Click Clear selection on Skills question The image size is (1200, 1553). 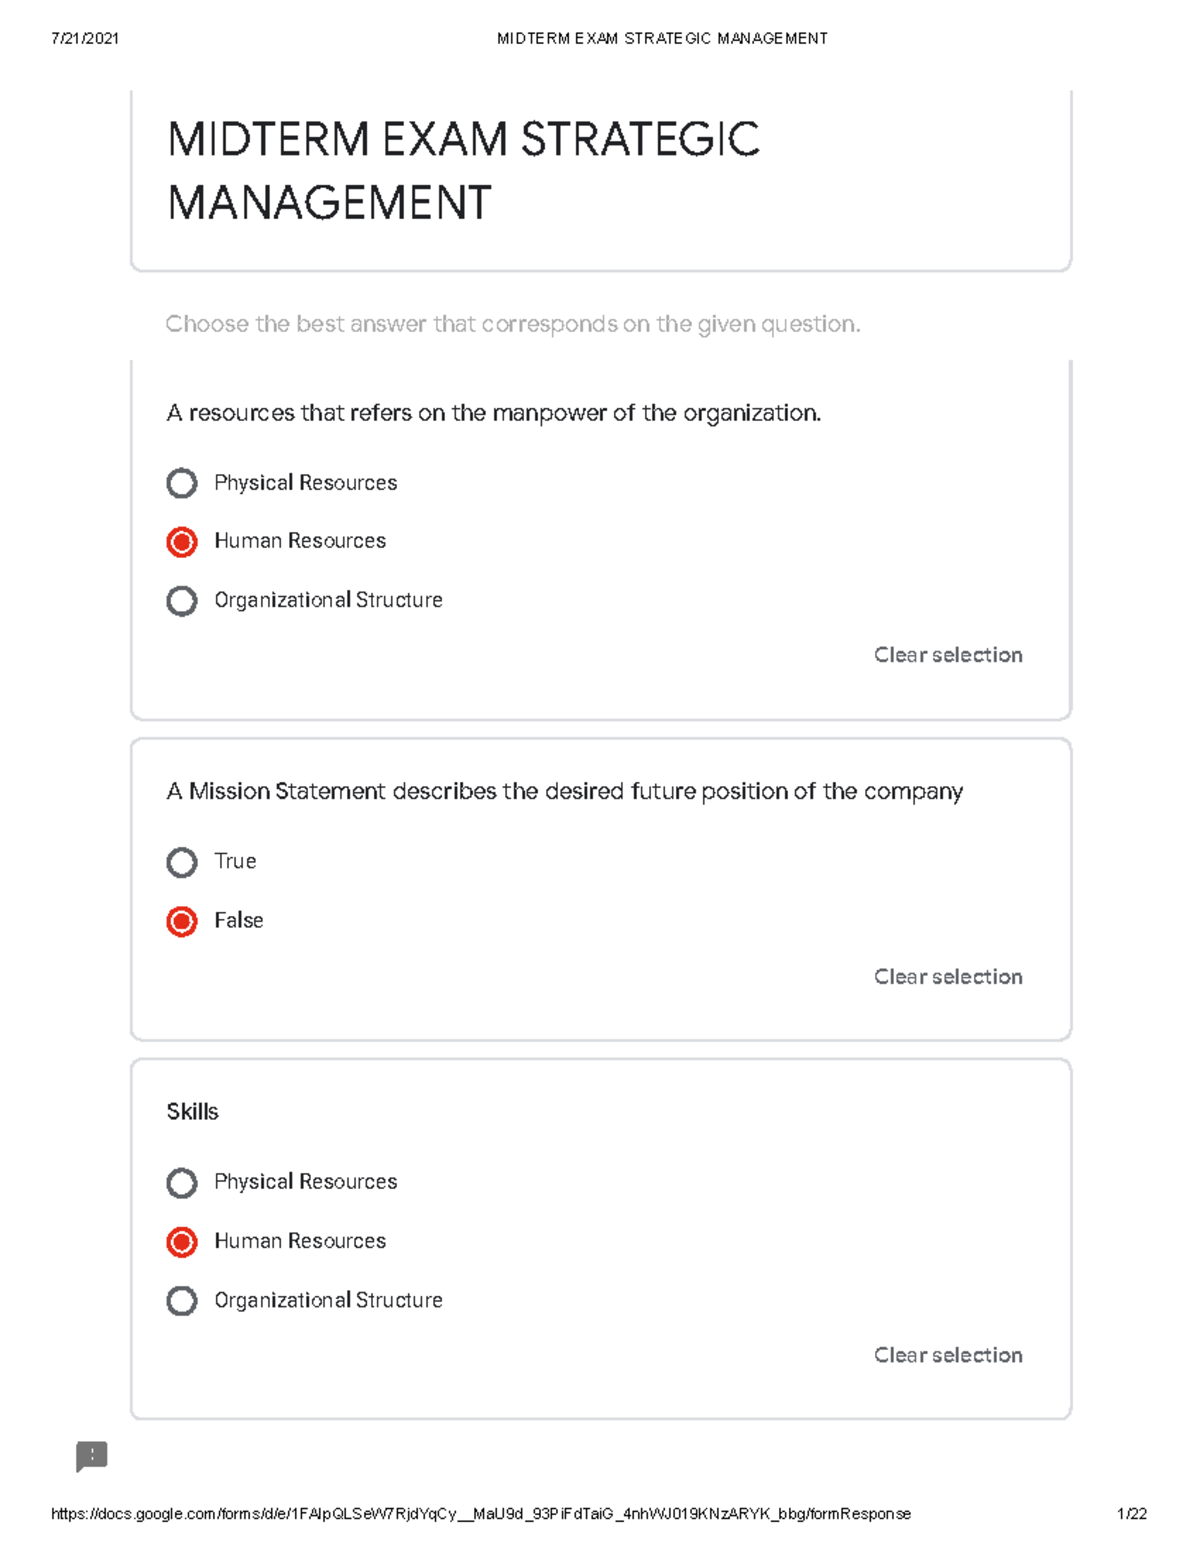[x=947, y=1355]
